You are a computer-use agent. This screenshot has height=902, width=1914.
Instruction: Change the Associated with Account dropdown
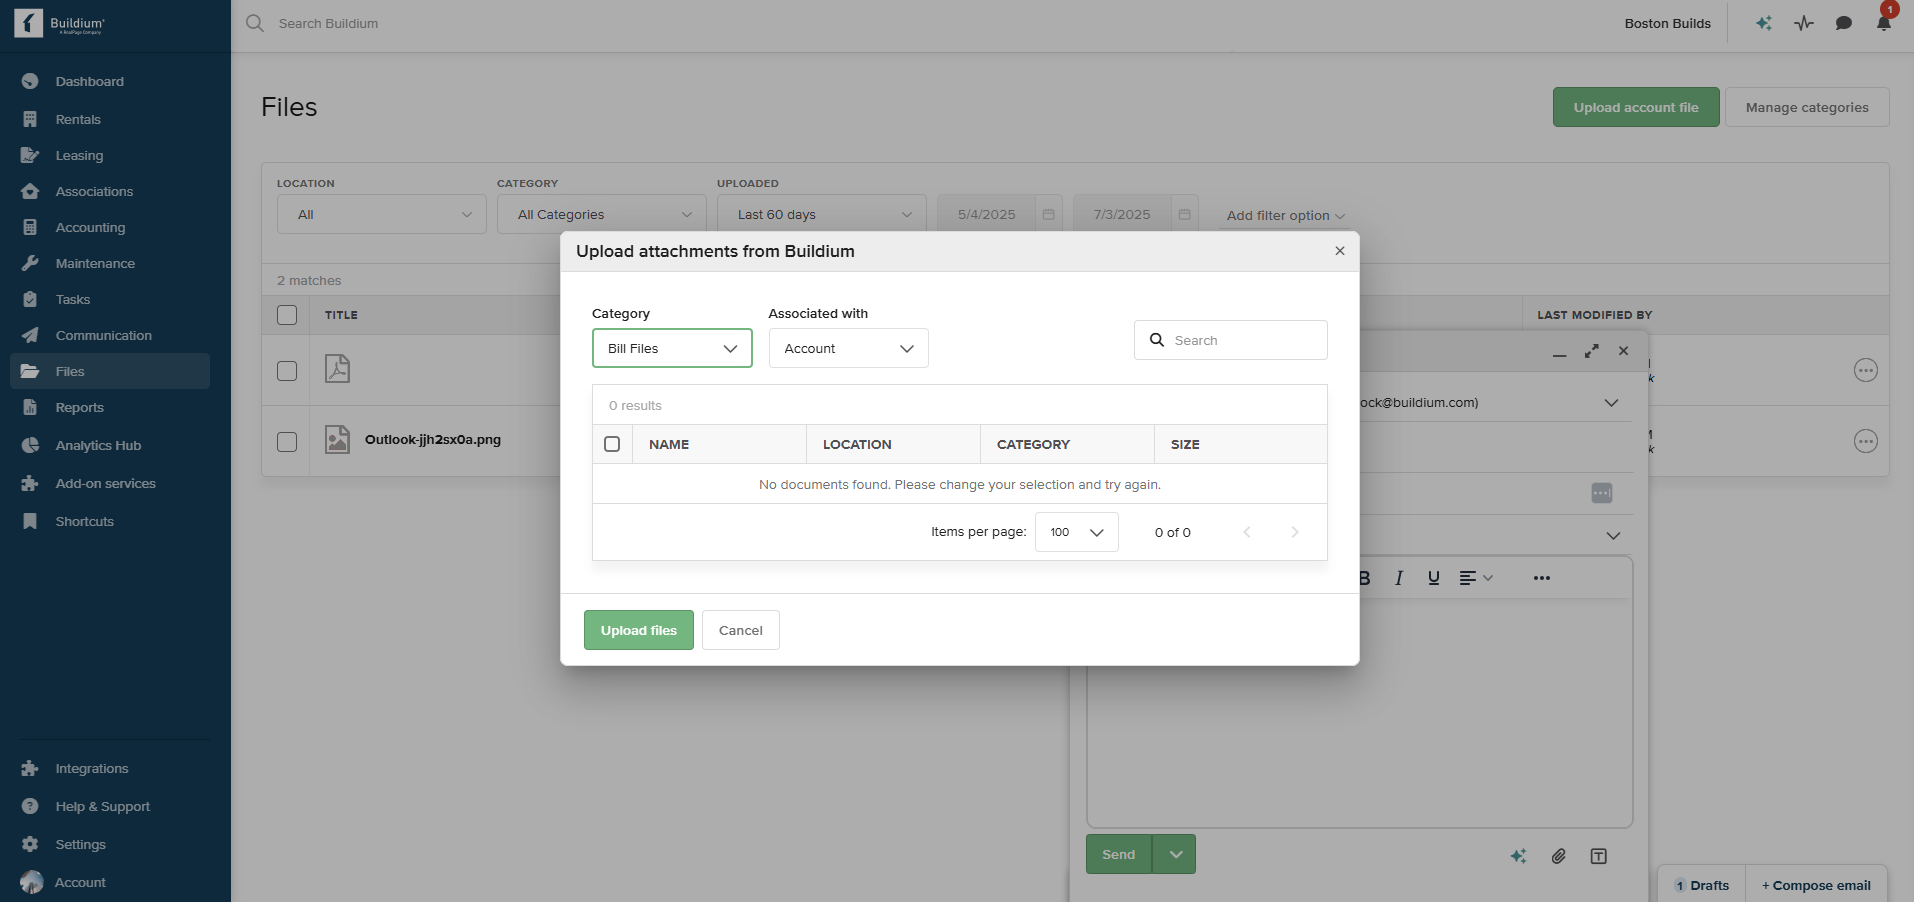pyautogui.click(x=847, y=348)
